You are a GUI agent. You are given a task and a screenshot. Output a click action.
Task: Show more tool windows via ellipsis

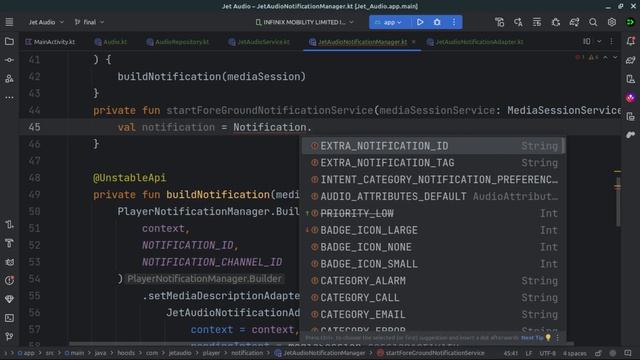(9, 98)
